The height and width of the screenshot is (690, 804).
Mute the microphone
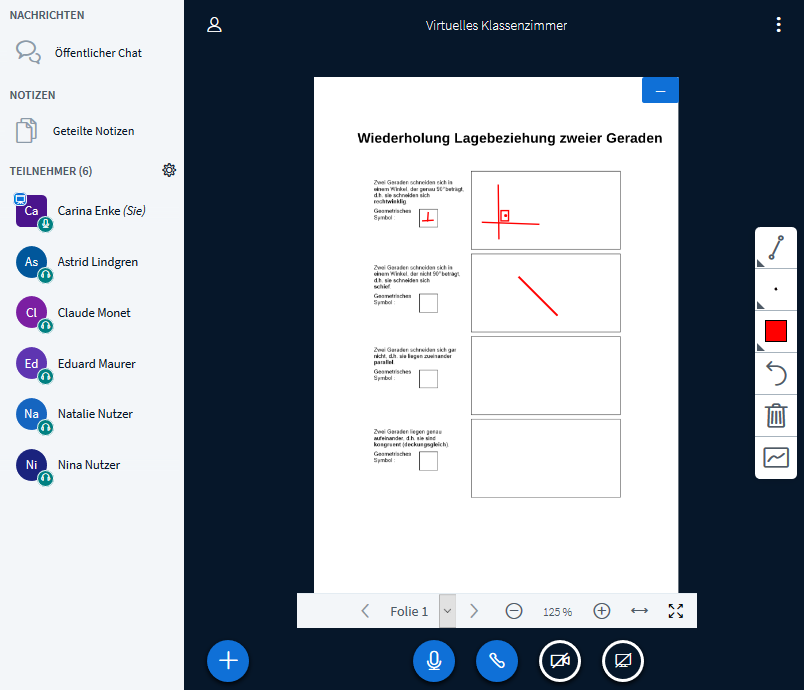pyautogui.click(x=433, y=661)
